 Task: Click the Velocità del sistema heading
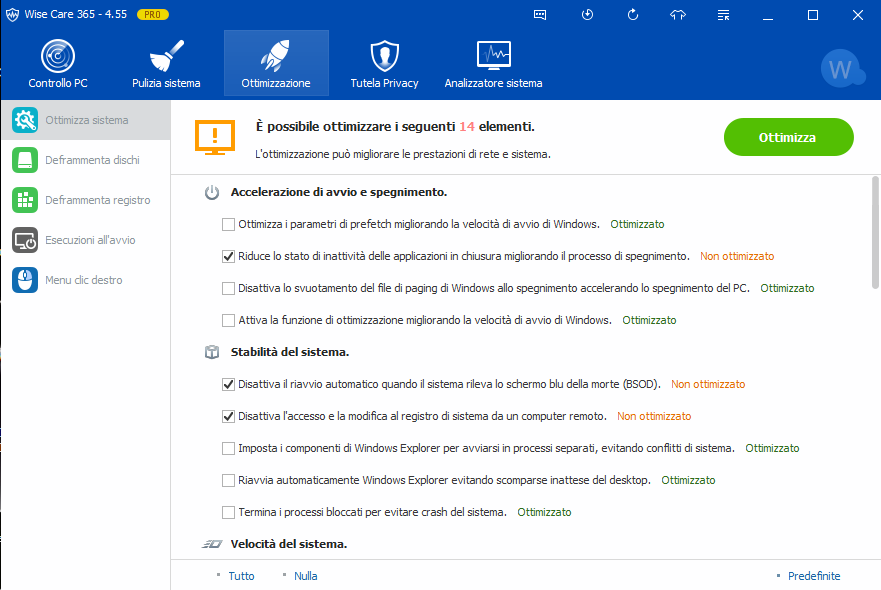click(289, 544)
